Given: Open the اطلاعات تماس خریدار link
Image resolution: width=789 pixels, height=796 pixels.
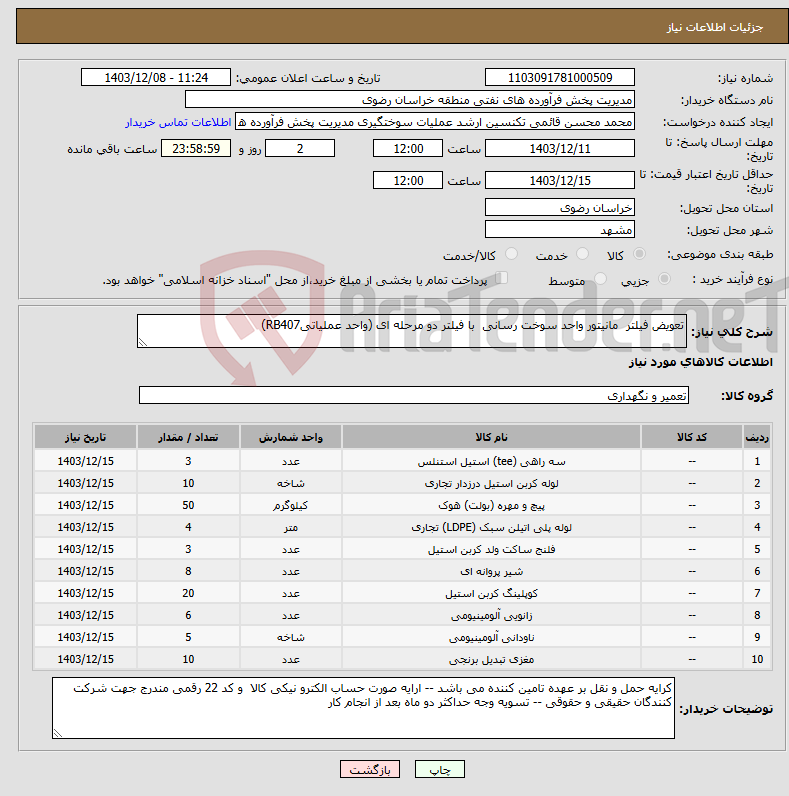Looking at the screenshot, I should point(178,122).
